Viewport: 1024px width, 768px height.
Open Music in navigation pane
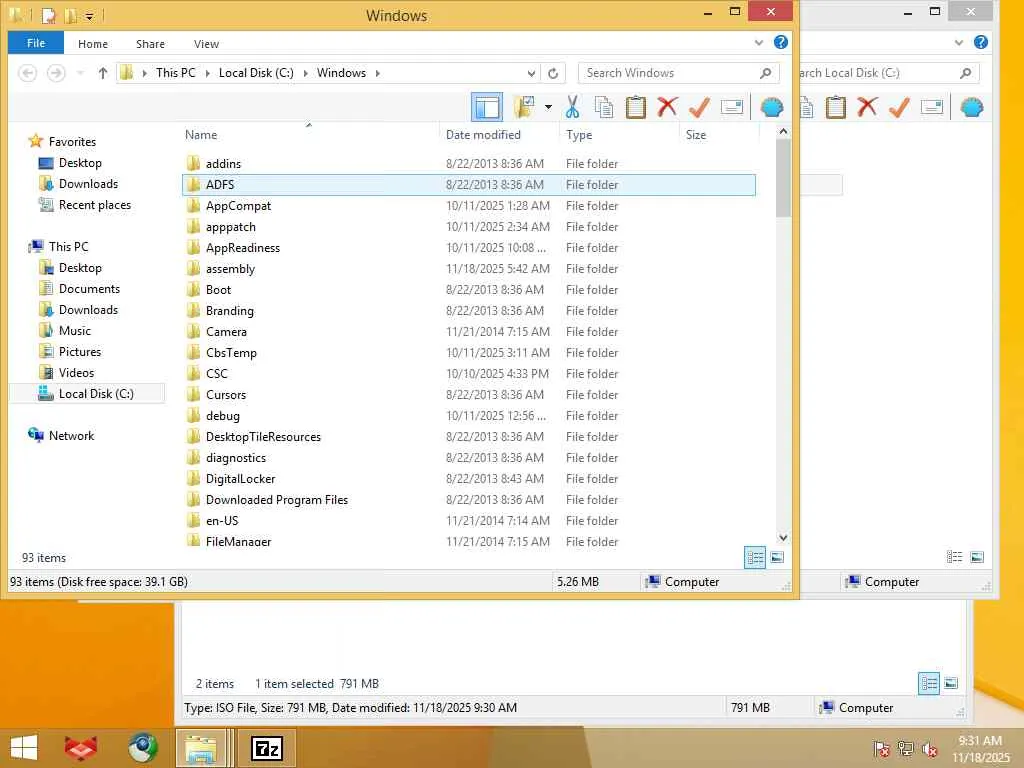tap(74, 330)
